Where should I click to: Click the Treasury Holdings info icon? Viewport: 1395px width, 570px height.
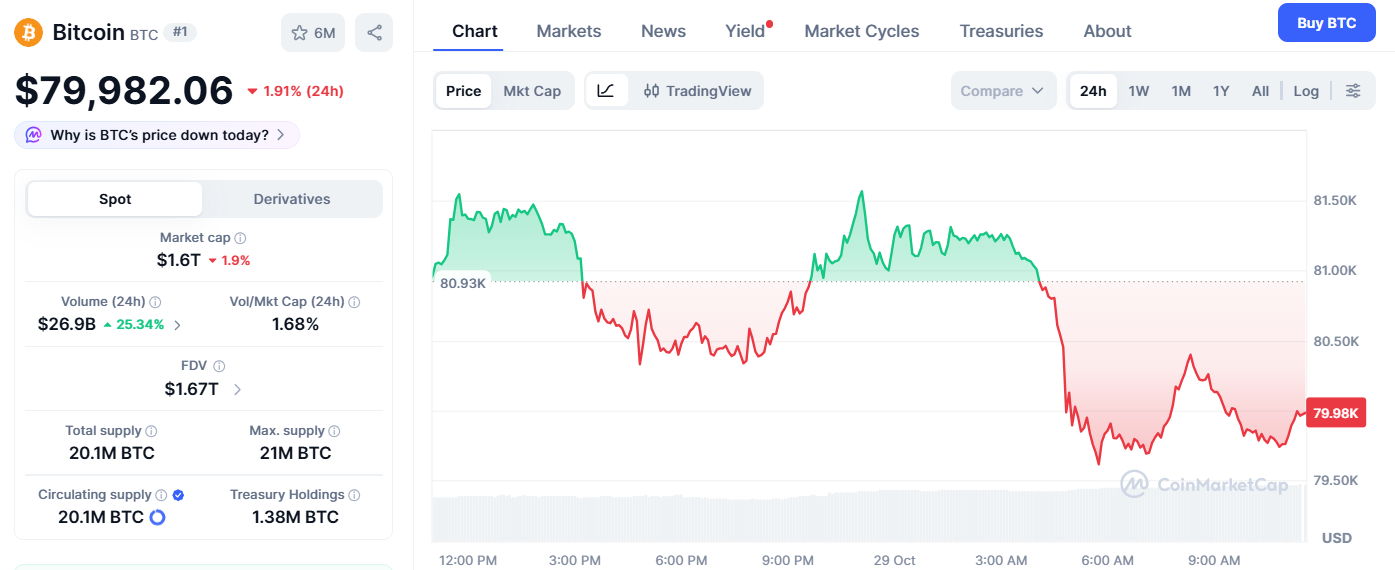[x=354, y=495]
